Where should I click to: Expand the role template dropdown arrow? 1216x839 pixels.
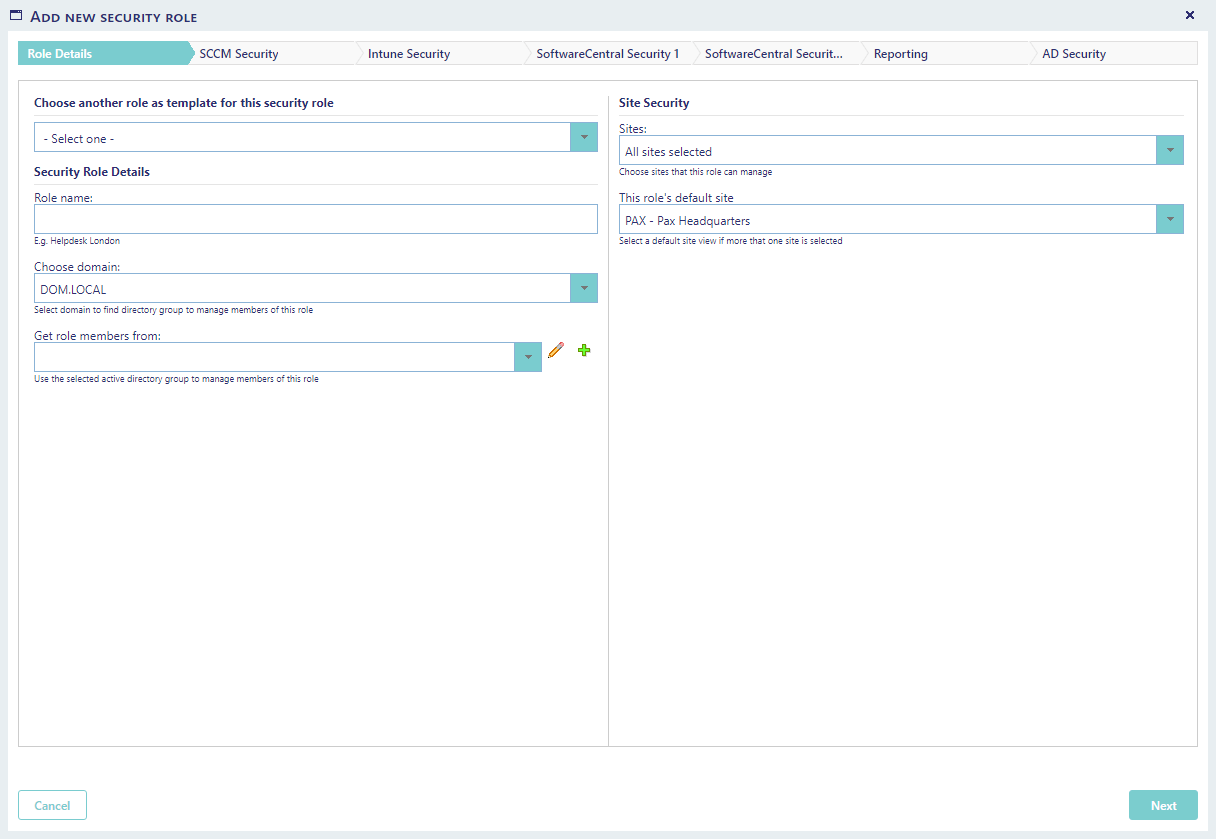coord(583,138)
